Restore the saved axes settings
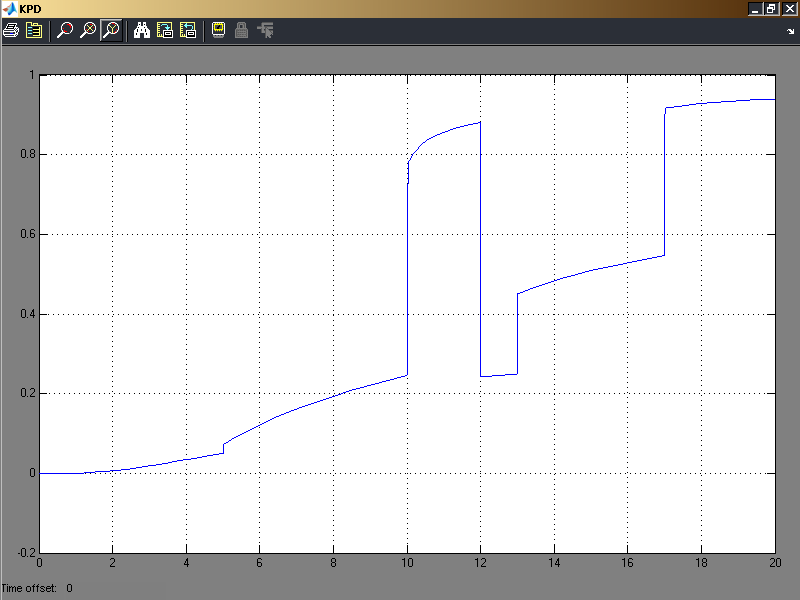The image size is (800, 600). pyautogui.click(x=187, y=30)
